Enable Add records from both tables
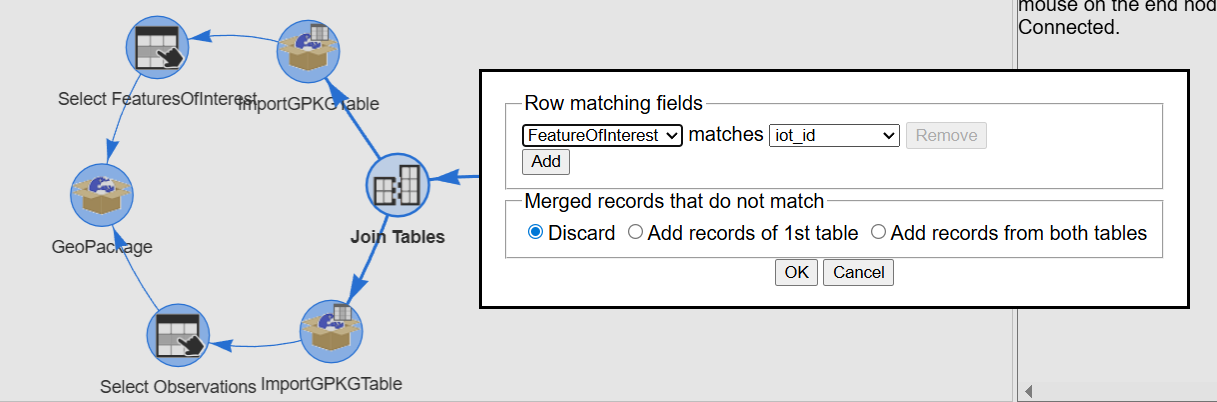The height and width of the screenshot is (402, 1217). click(879, 232)
